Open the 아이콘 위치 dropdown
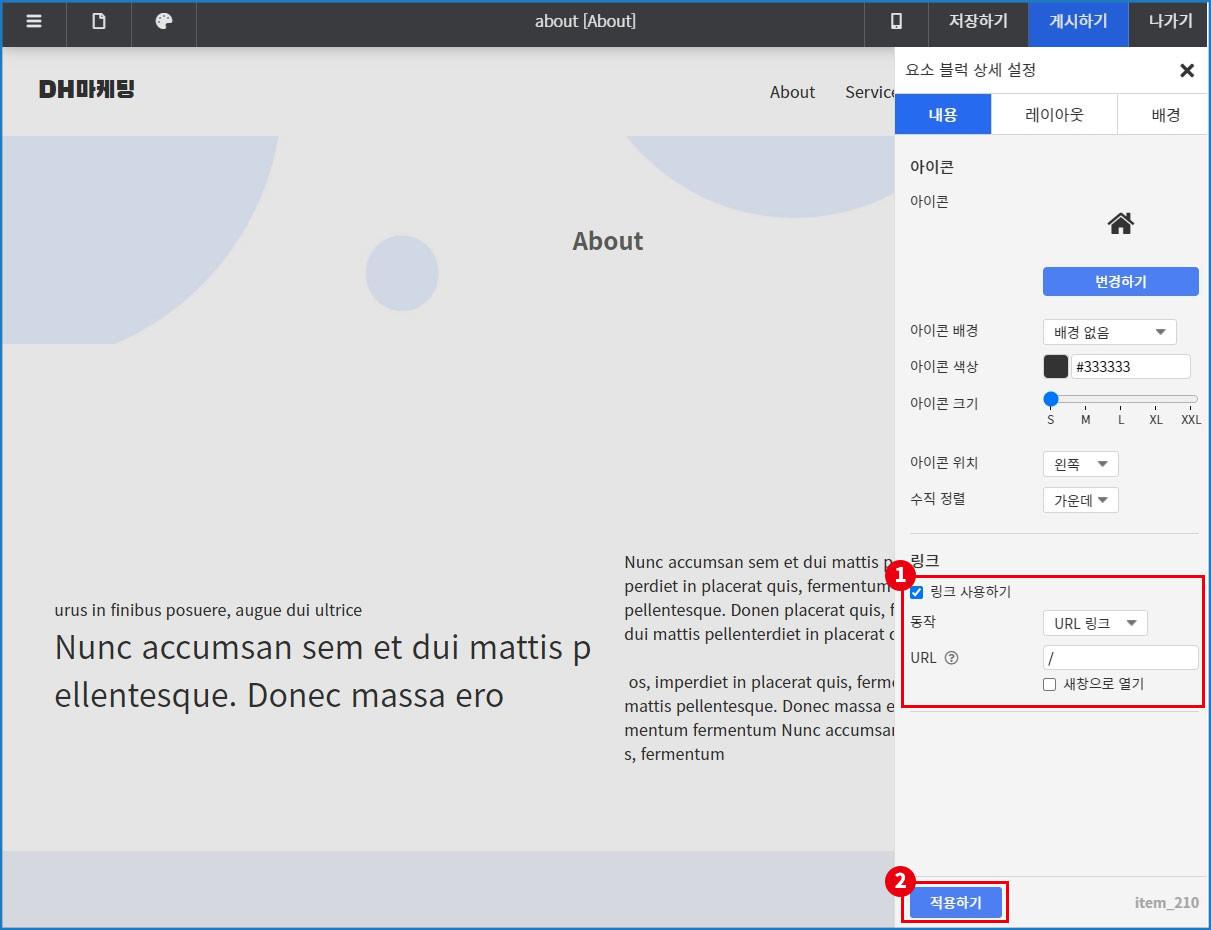This screenshot has height=930, width=1211. coord(1080,464)
